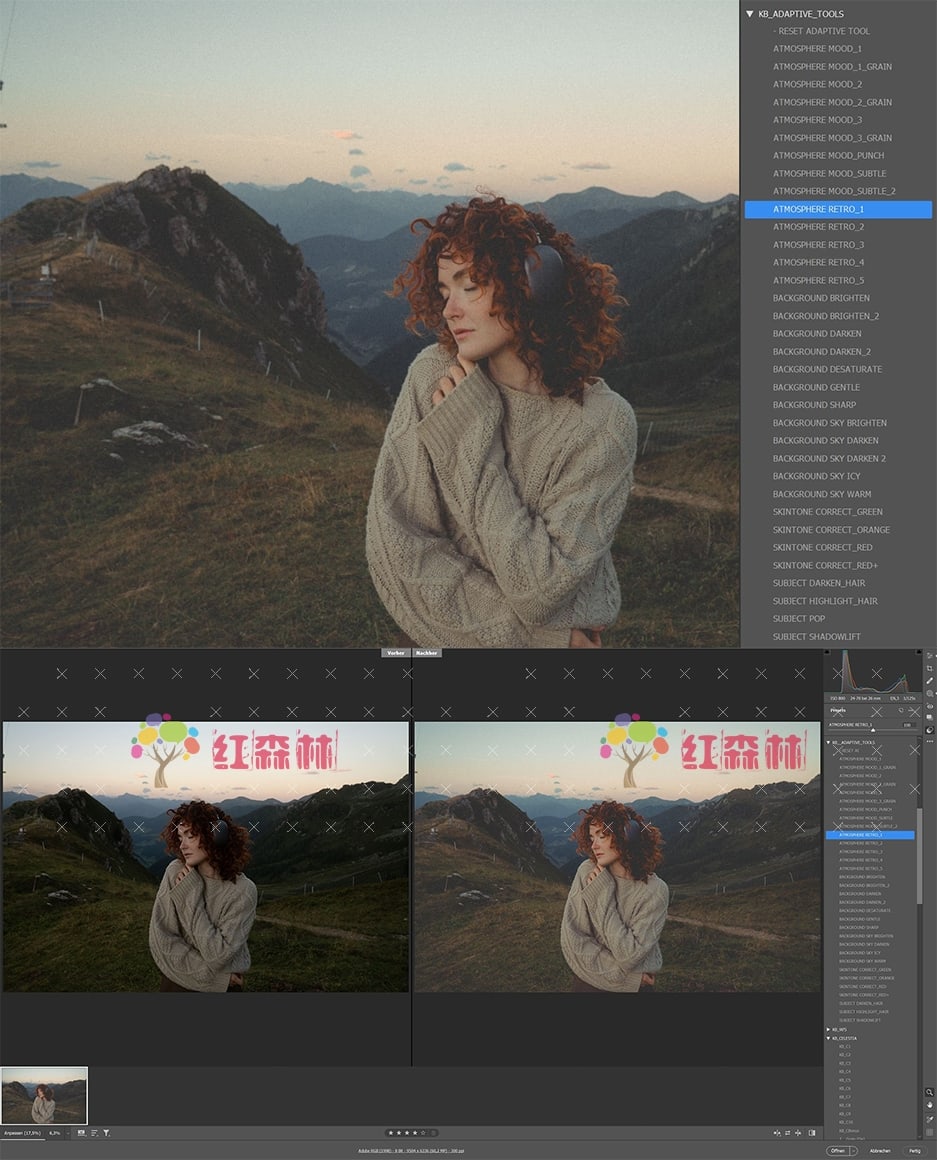
Task: Select SUBJECT POP in the enlarged list
Action: point(799,618)
